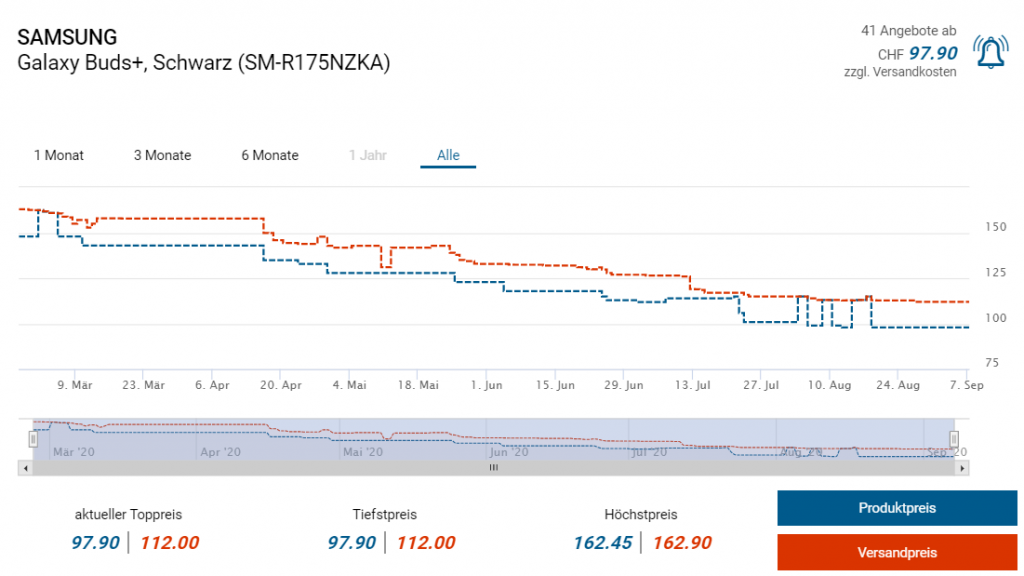Toggle the Versandpreis series button

pos(897,552)
